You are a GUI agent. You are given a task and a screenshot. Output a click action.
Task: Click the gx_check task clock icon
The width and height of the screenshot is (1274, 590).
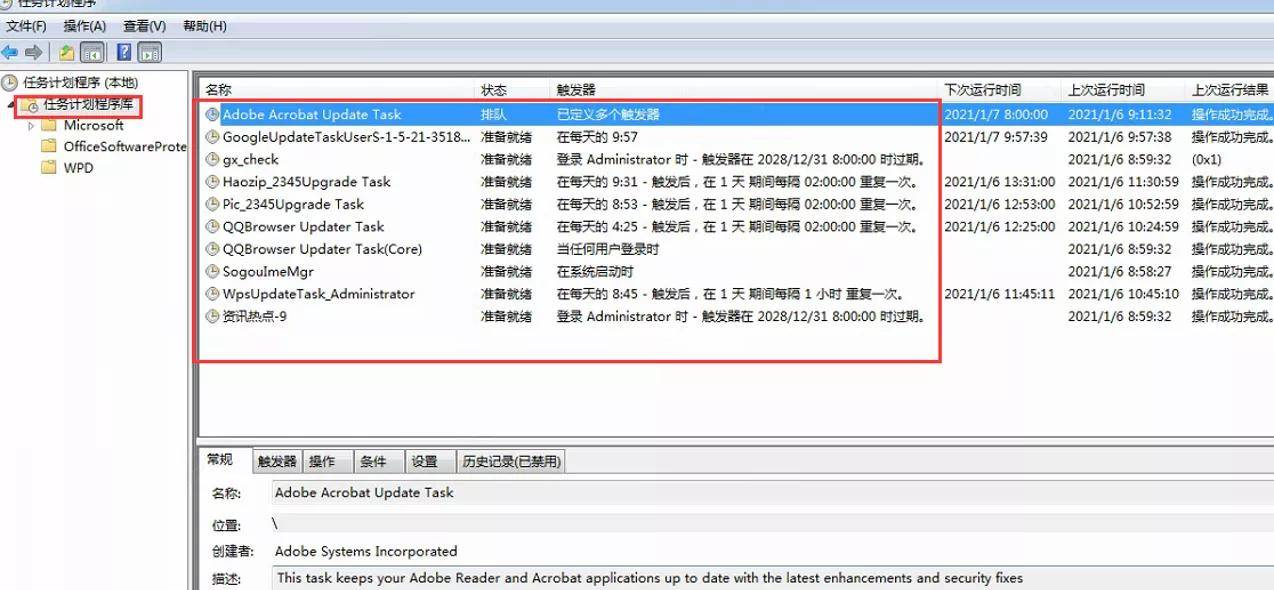click(211, 159)
